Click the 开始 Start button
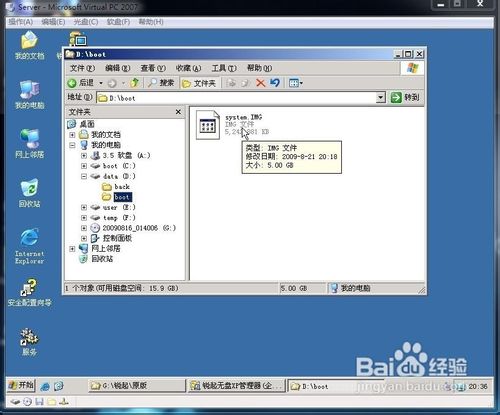The image size is (500, 415). tap(21, 386)
